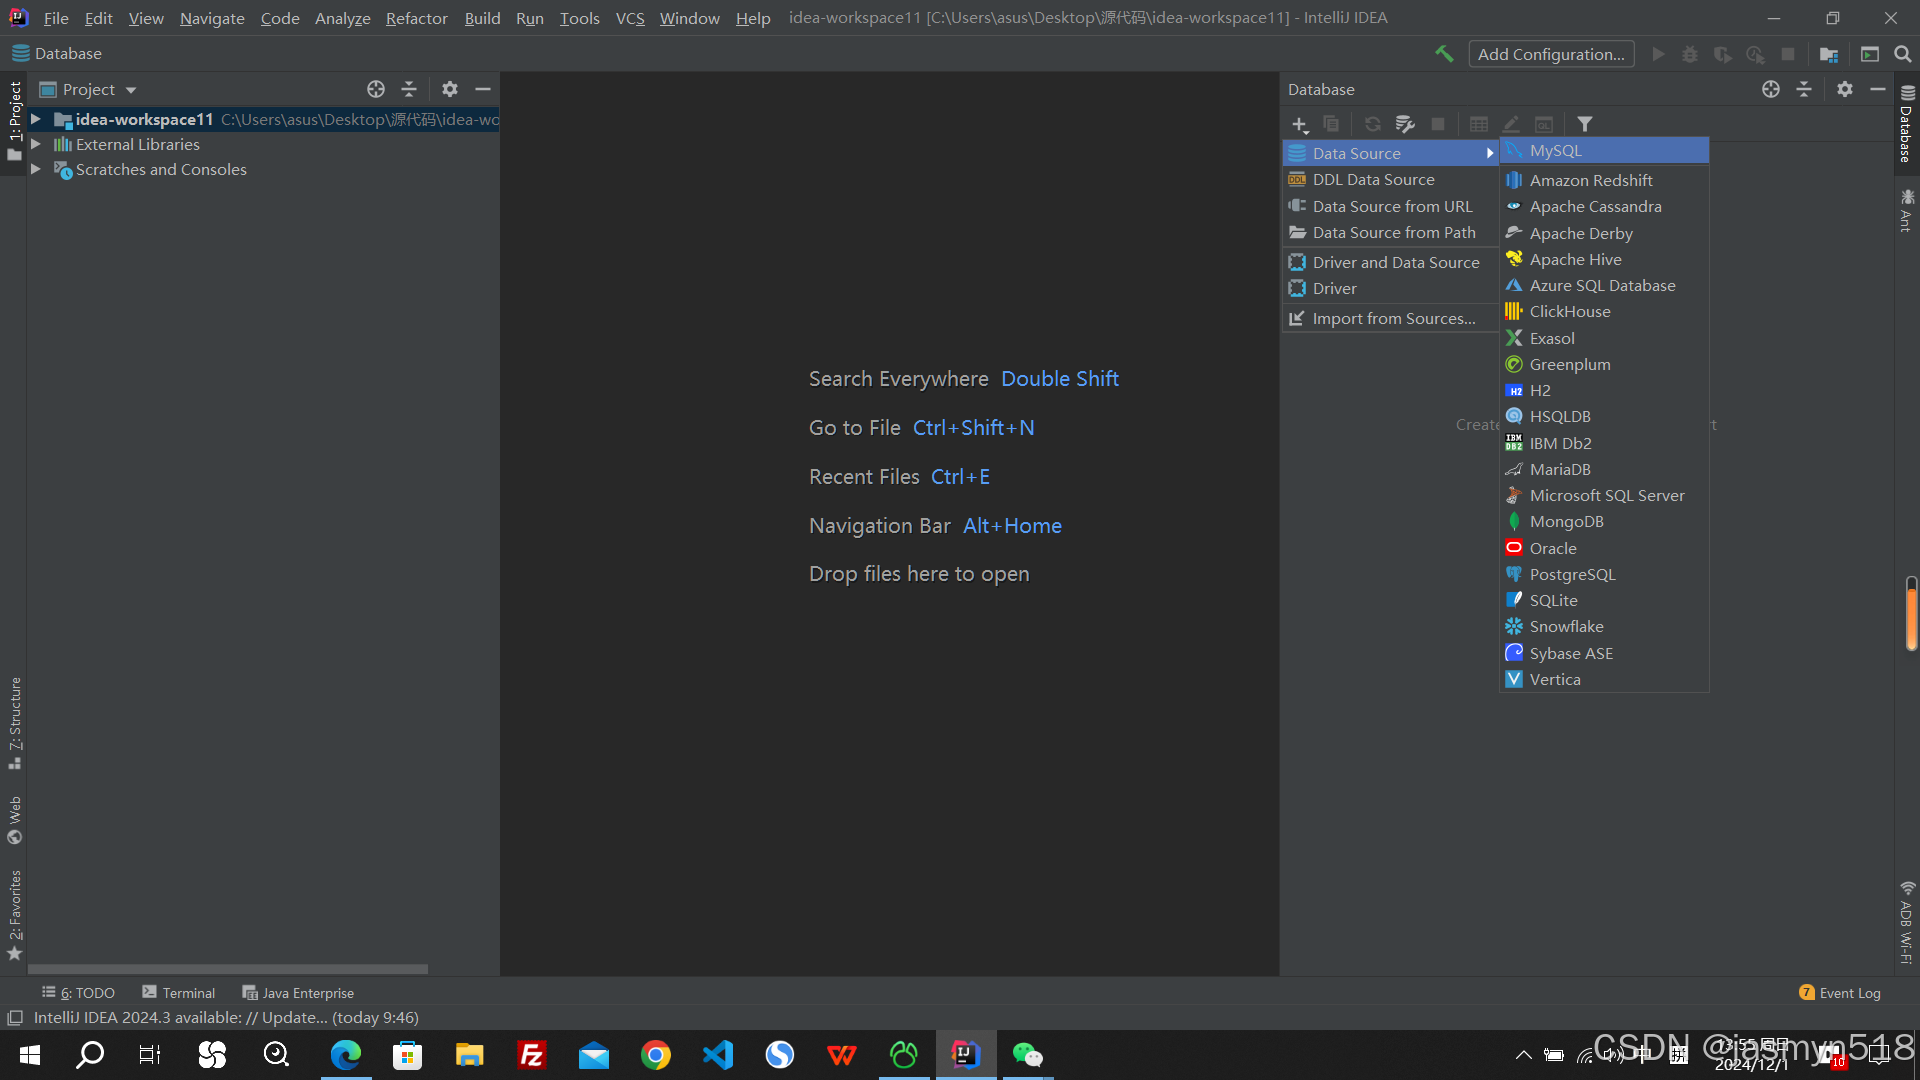
Task: Open Chrome from the Windows taskbar
Action: [656, 1055]
